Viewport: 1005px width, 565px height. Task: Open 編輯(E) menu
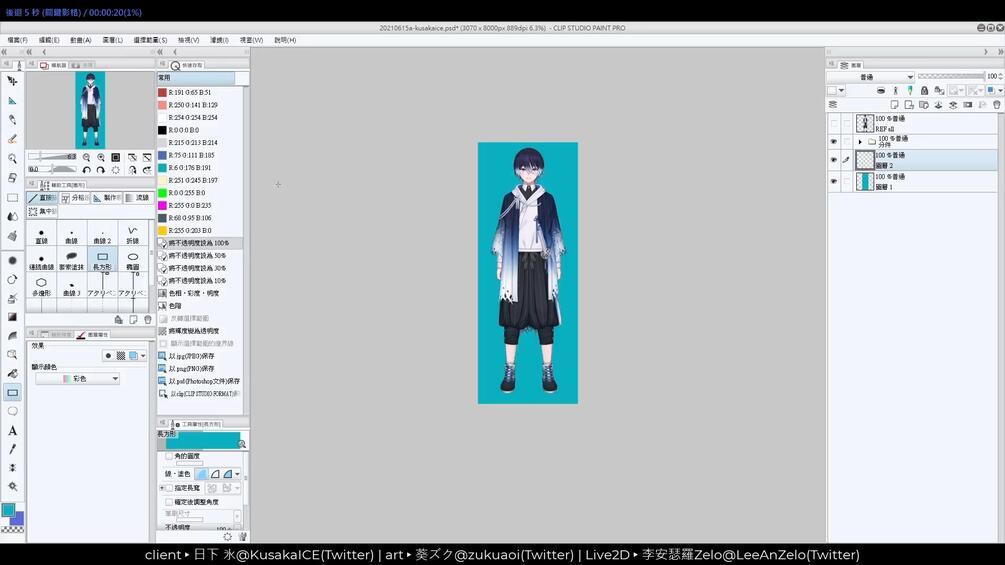pos(49,40)
